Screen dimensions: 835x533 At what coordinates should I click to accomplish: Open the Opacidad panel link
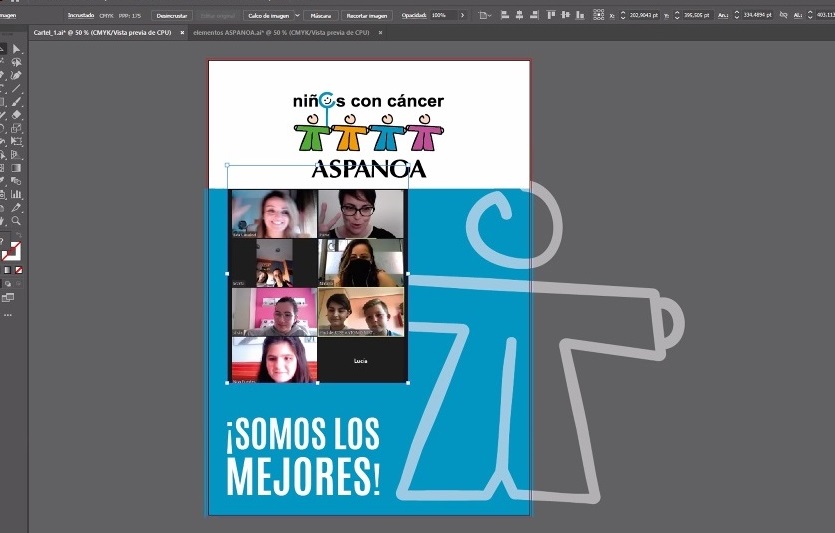[414, 15]
